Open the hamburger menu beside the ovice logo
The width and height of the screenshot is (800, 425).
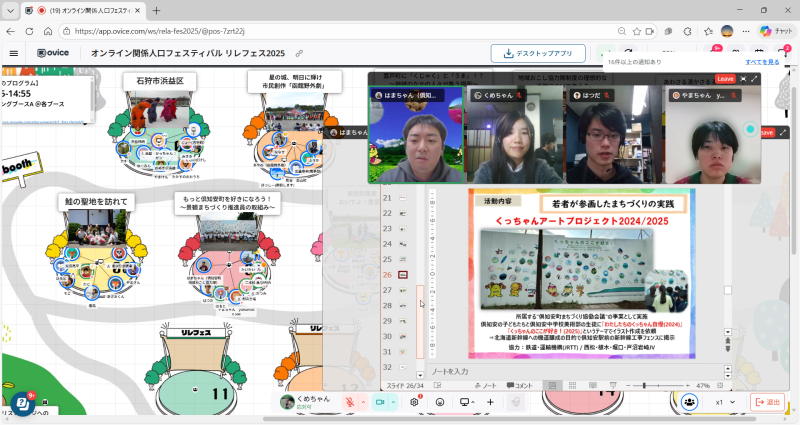(x=14, y=53)
